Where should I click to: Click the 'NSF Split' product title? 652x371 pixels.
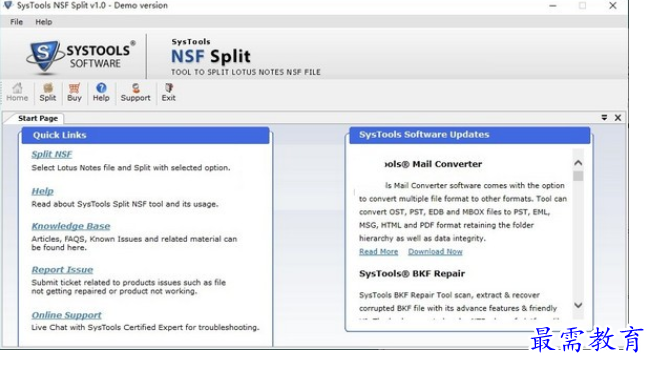pyautogui.click(x=211, y=57)
